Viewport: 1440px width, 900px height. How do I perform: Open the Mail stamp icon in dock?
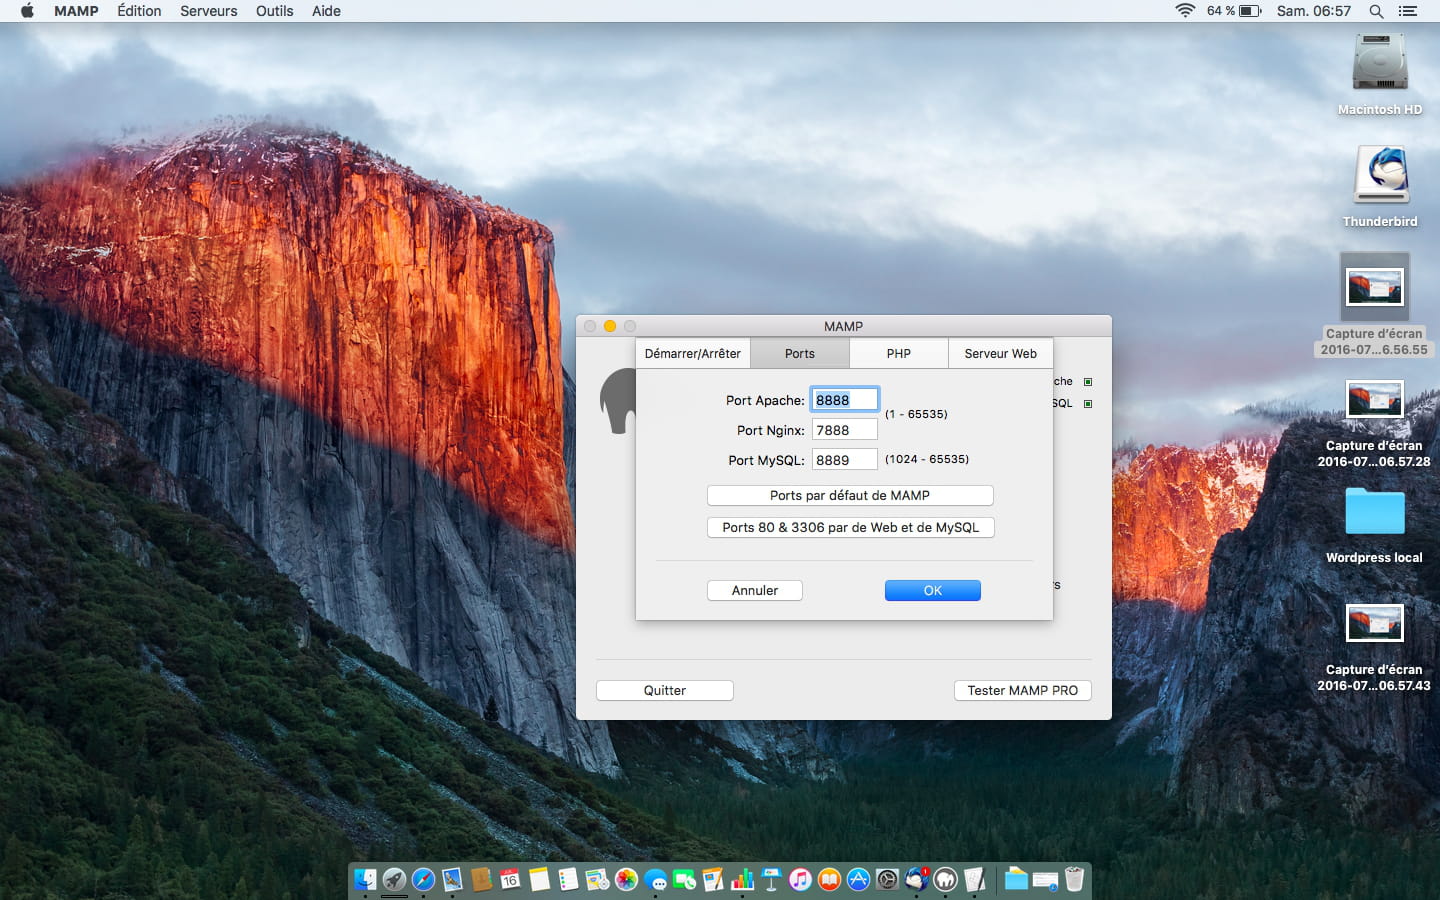point(452,879)
